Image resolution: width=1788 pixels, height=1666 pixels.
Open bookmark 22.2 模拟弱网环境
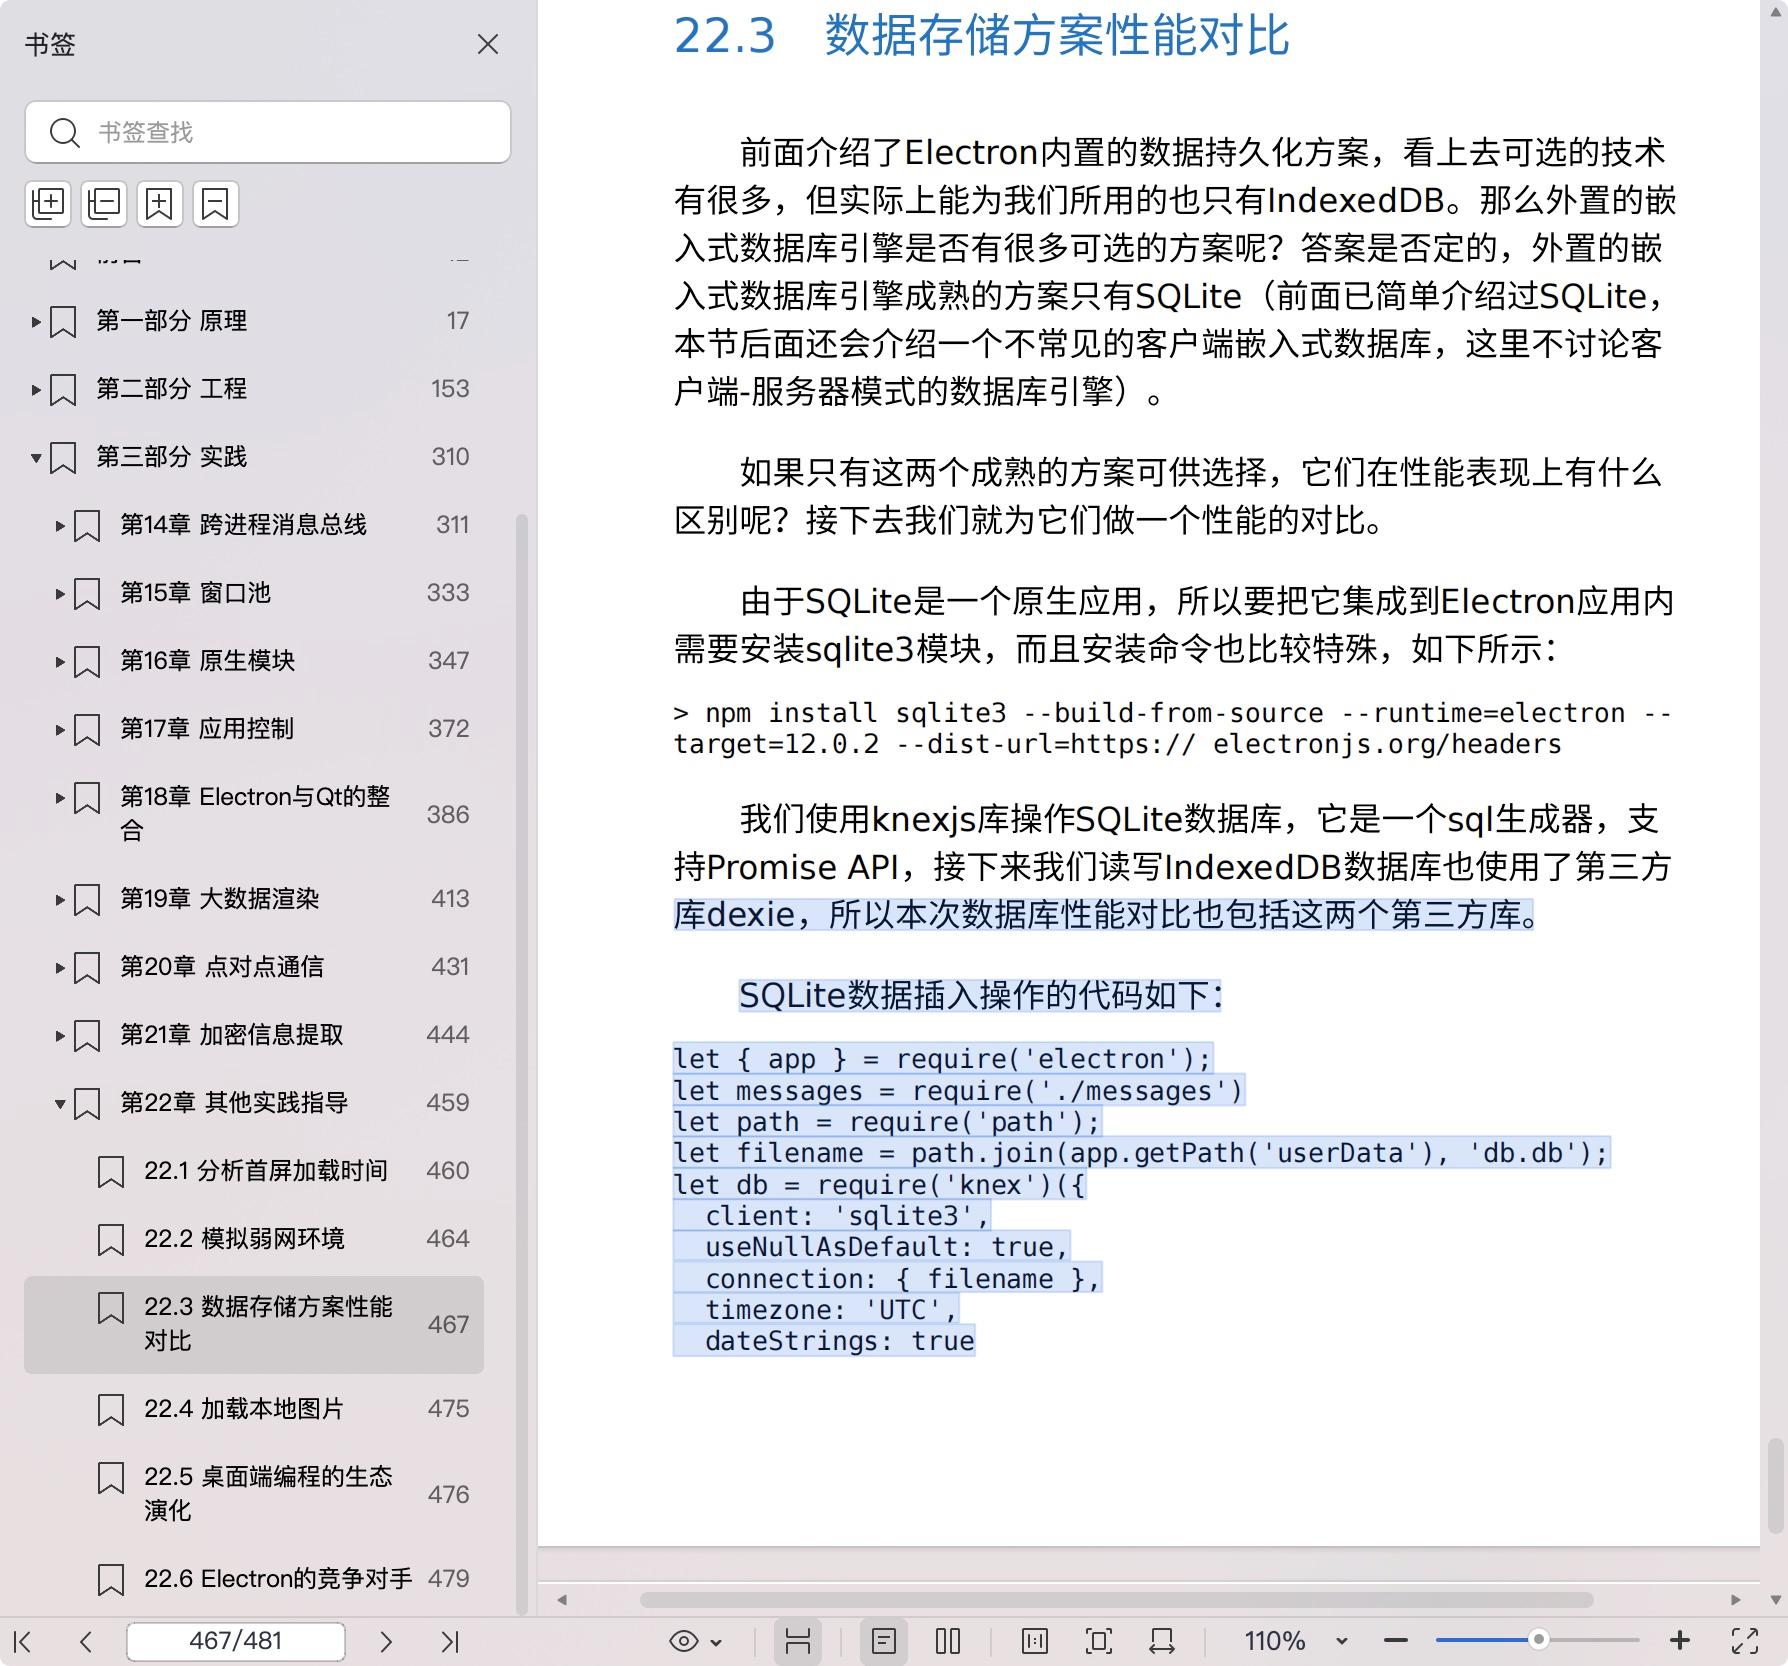tap(244, 1238)
